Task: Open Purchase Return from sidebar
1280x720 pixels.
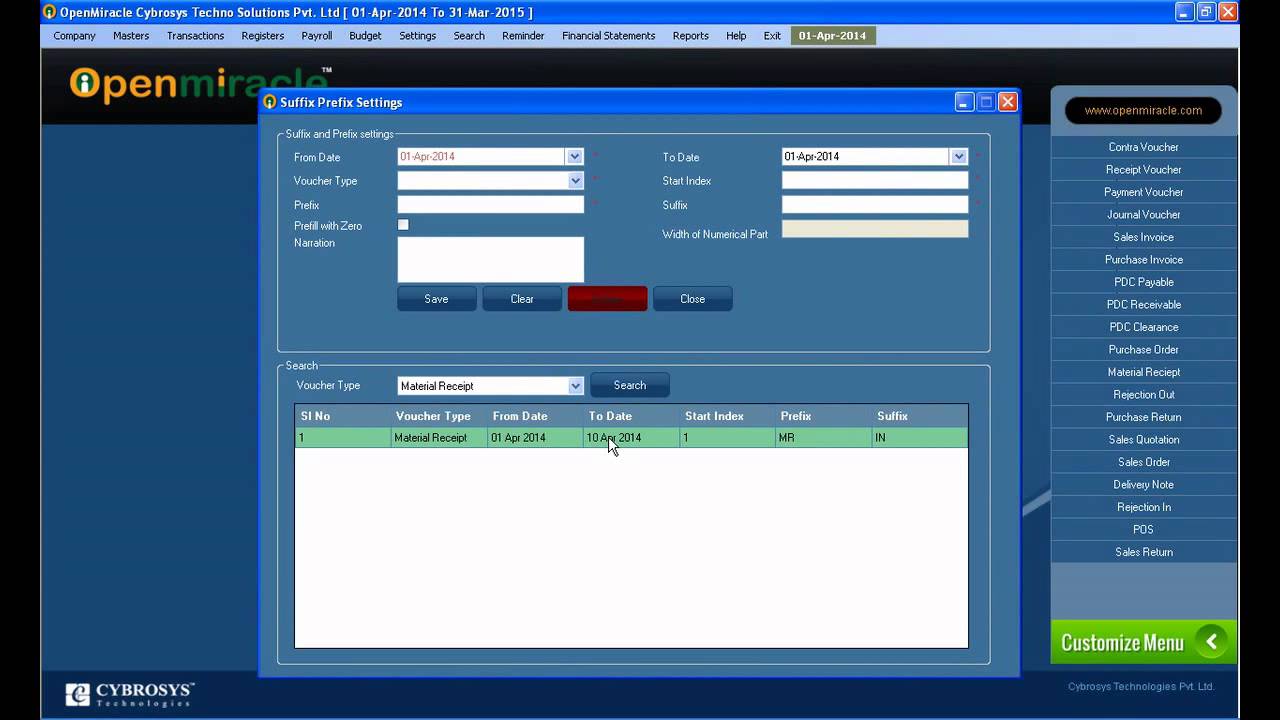Action: (1143, 417)
